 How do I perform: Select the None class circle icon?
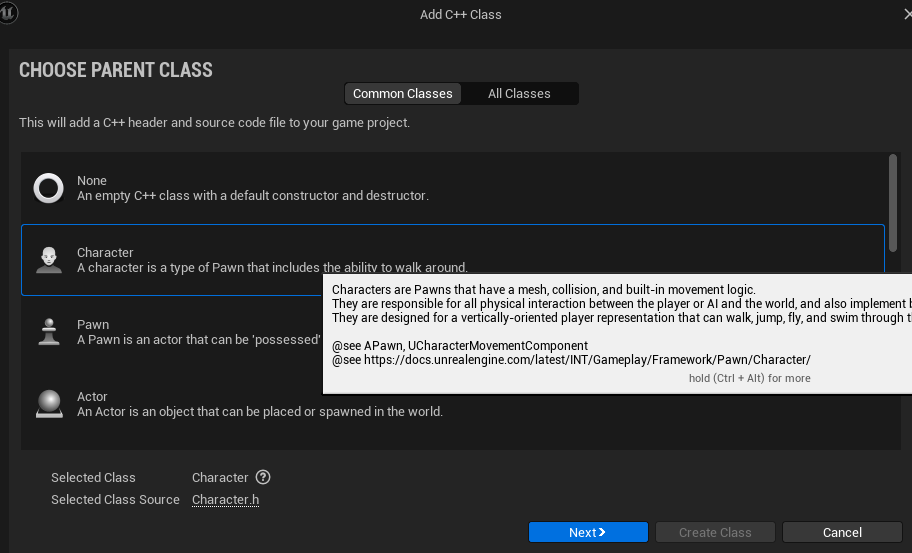(x=48, y=188)
